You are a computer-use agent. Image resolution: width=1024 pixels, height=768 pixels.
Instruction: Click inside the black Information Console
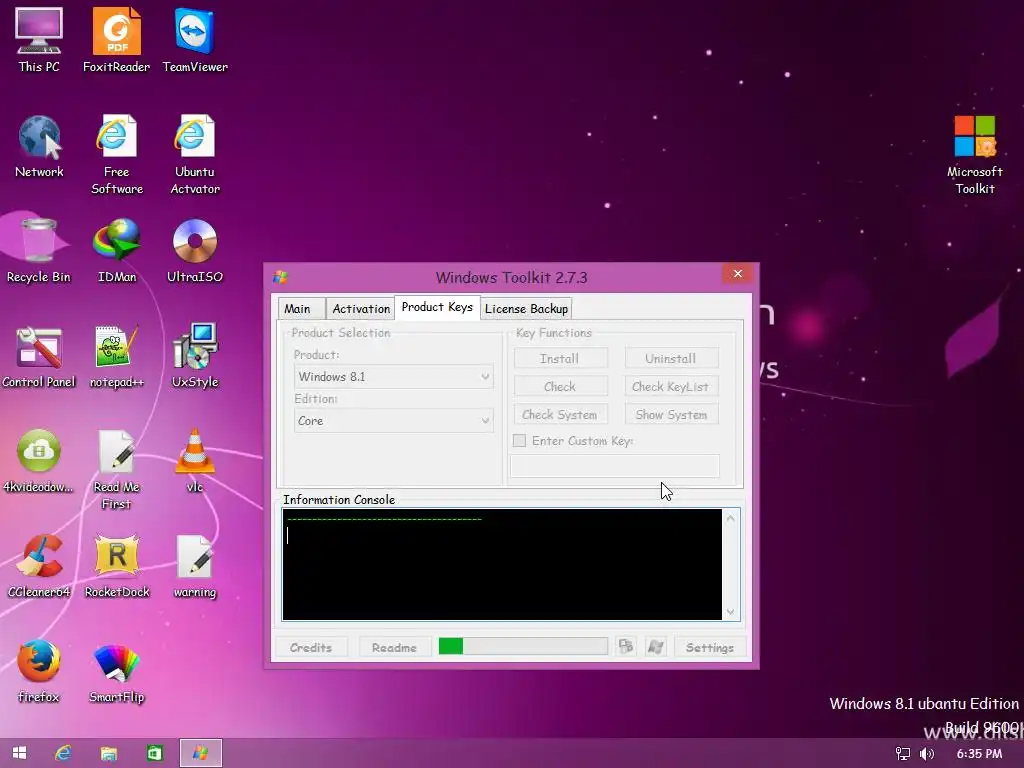tap(502, 564)
